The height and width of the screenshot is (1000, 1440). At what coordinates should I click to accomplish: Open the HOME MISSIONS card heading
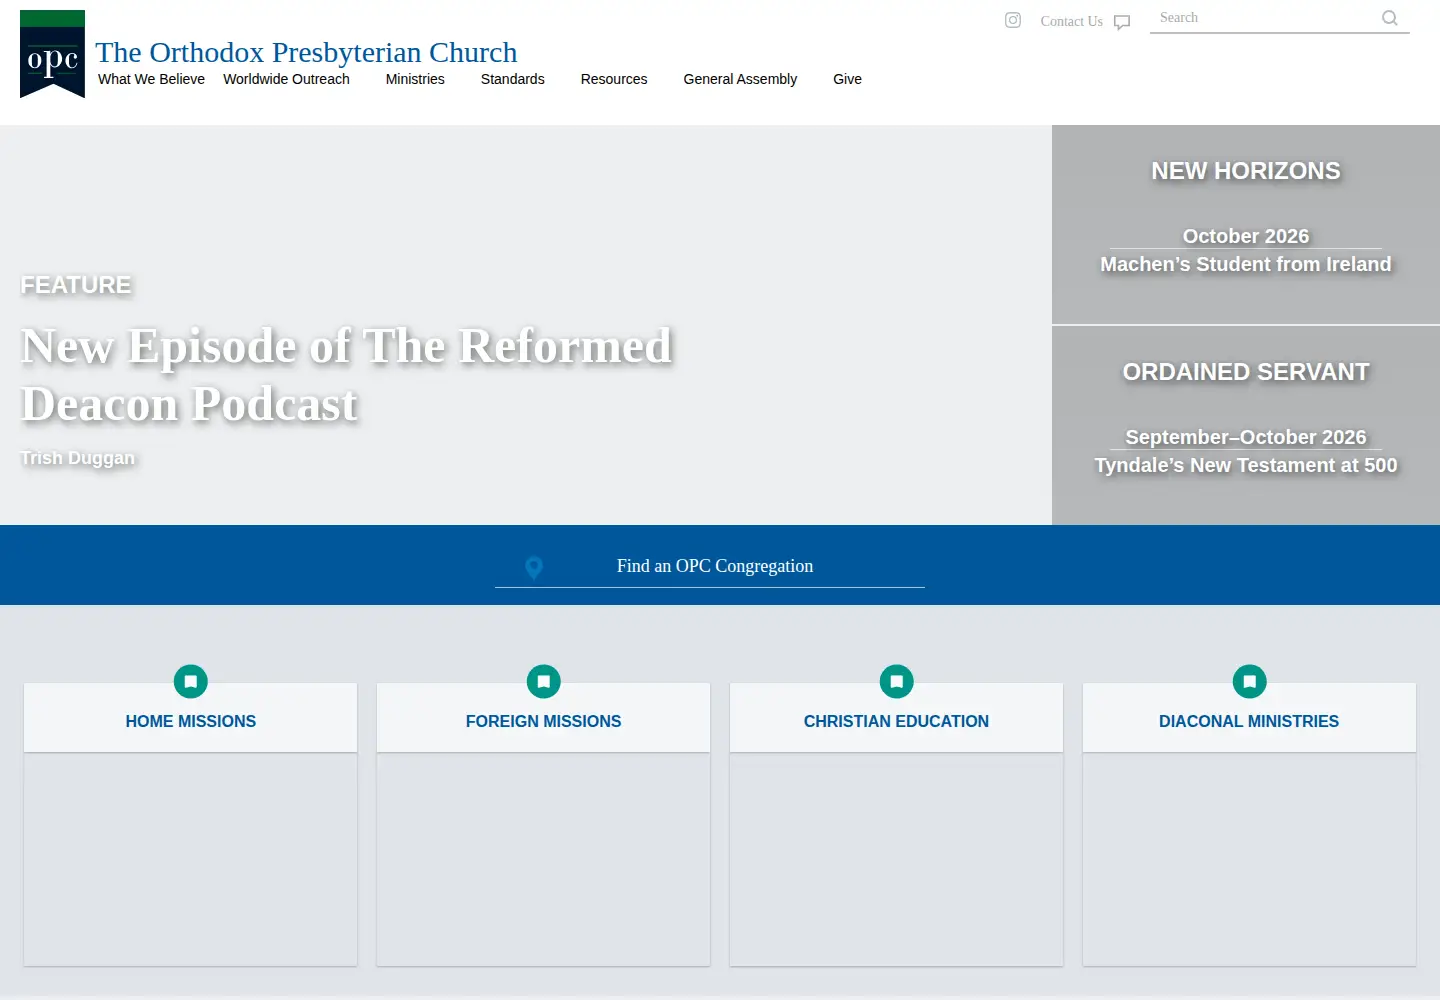tap(191, 721)
